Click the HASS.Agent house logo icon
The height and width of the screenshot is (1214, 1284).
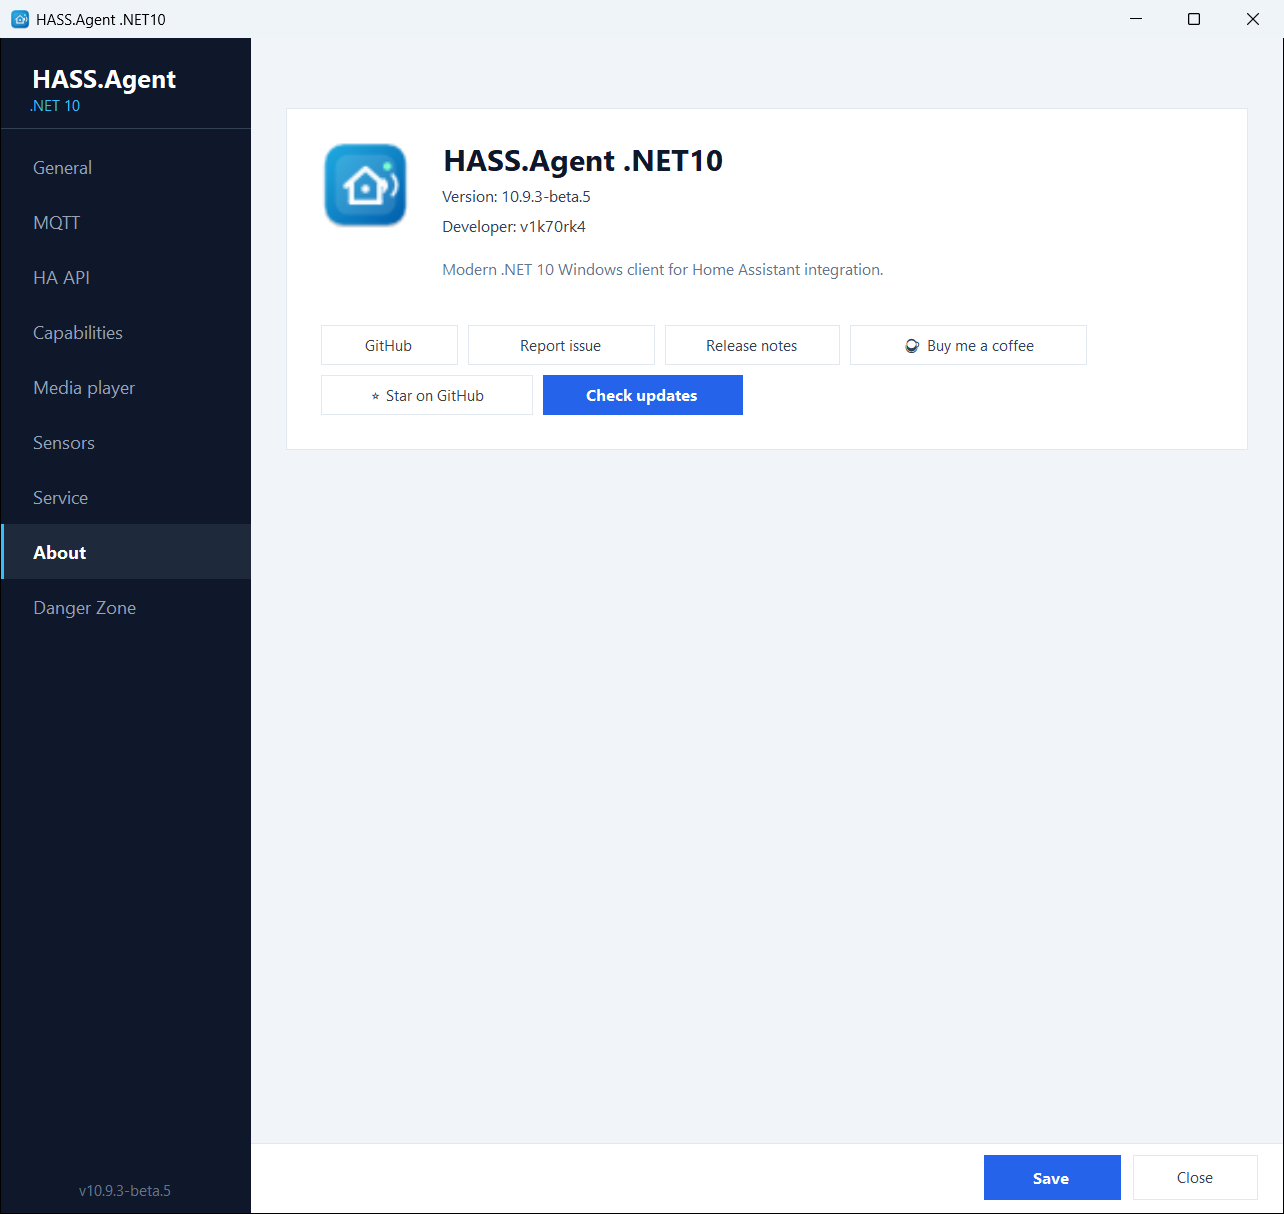(x=365, y=185)
